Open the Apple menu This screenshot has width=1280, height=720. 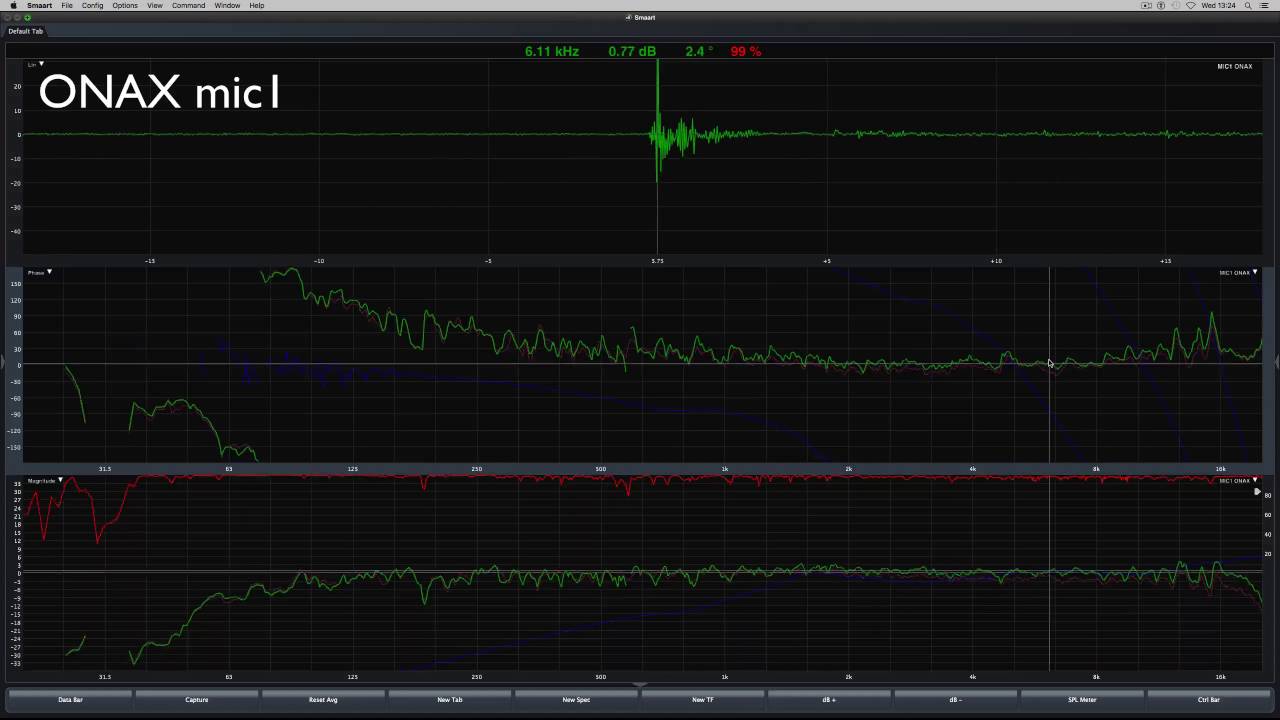[x=13, y=5]
